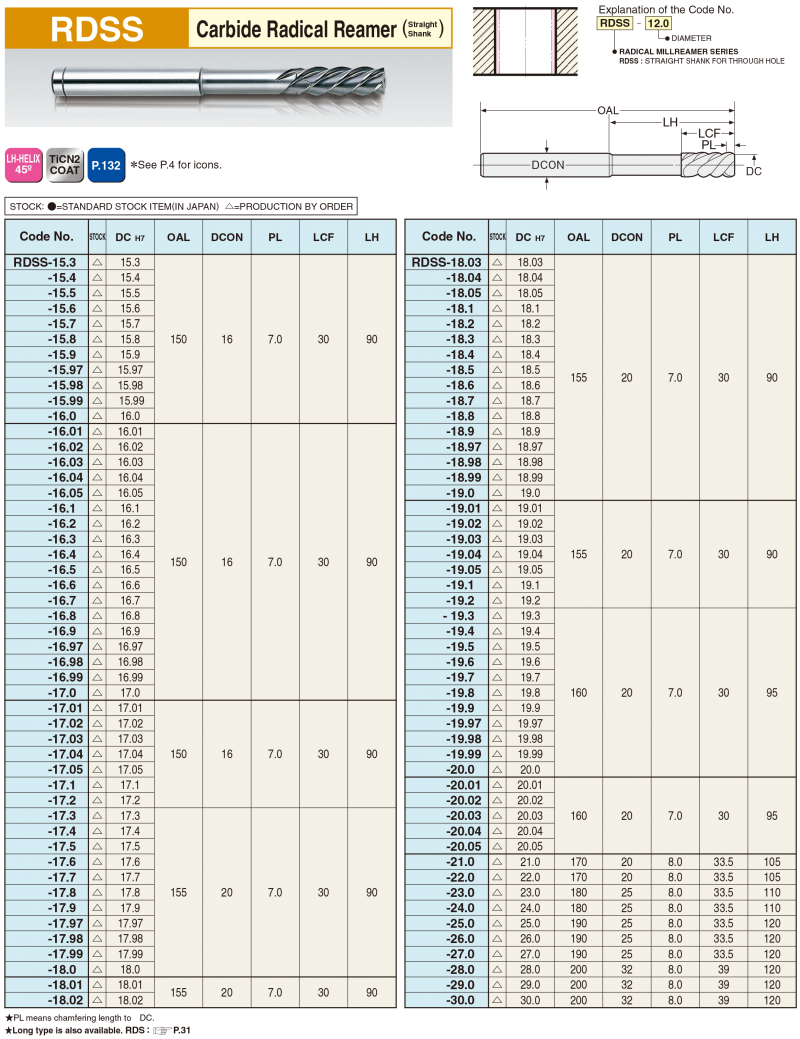
Task: Select the RDSS-15.3 code cell
Action: pos(46,262)
